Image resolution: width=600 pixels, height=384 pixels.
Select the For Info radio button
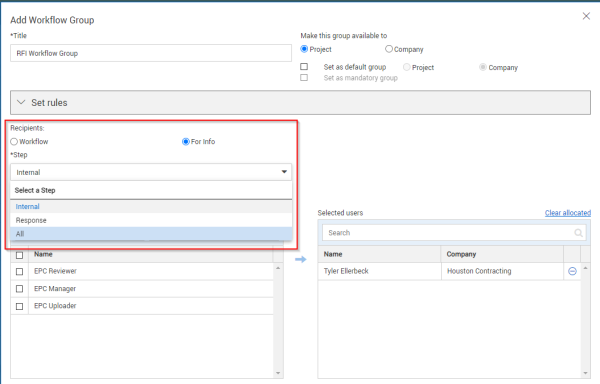click(x=186, y=142)
